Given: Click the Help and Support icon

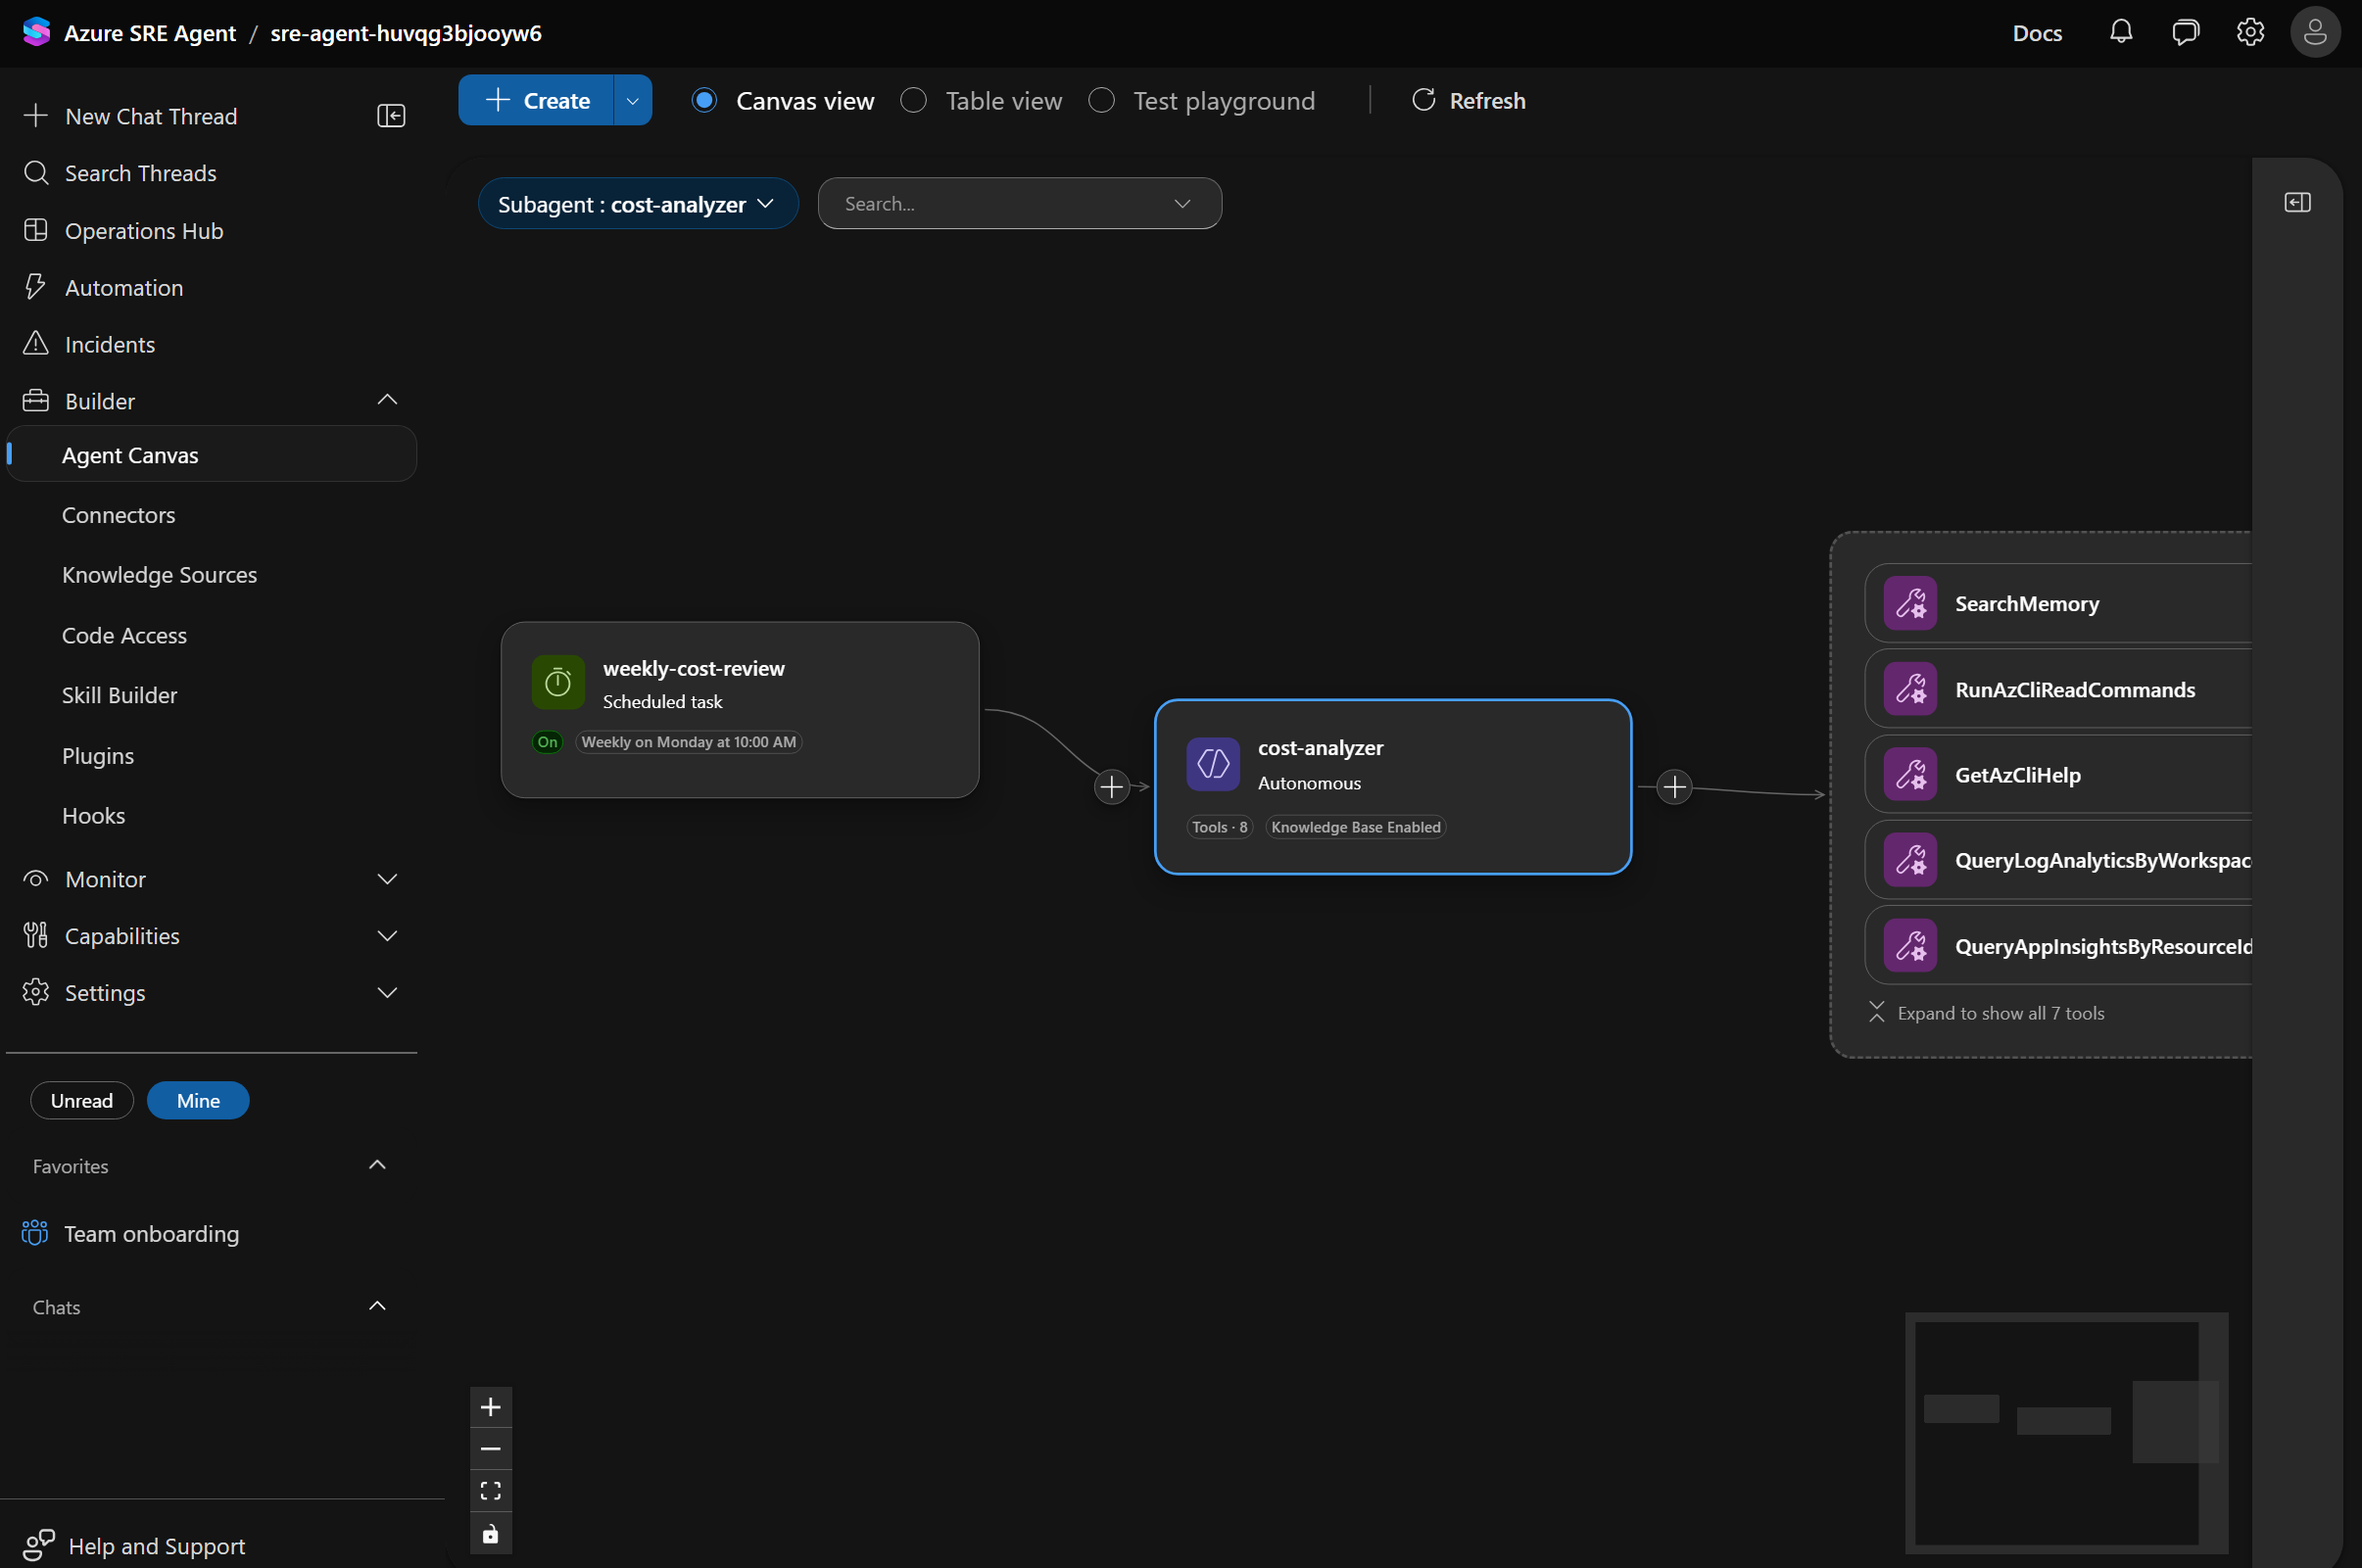Looking at the screenshot, I should point(39,1546).
